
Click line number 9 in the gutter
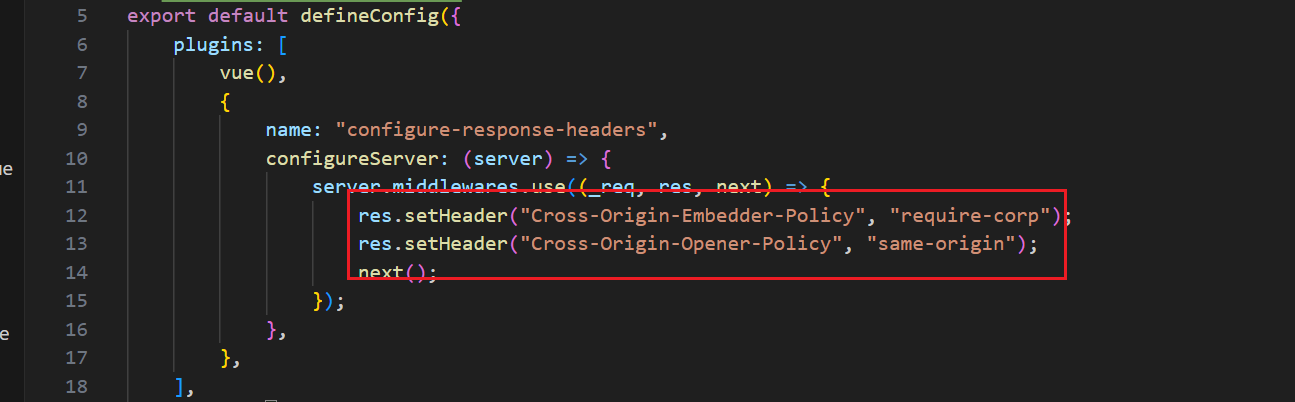[81, 130]
